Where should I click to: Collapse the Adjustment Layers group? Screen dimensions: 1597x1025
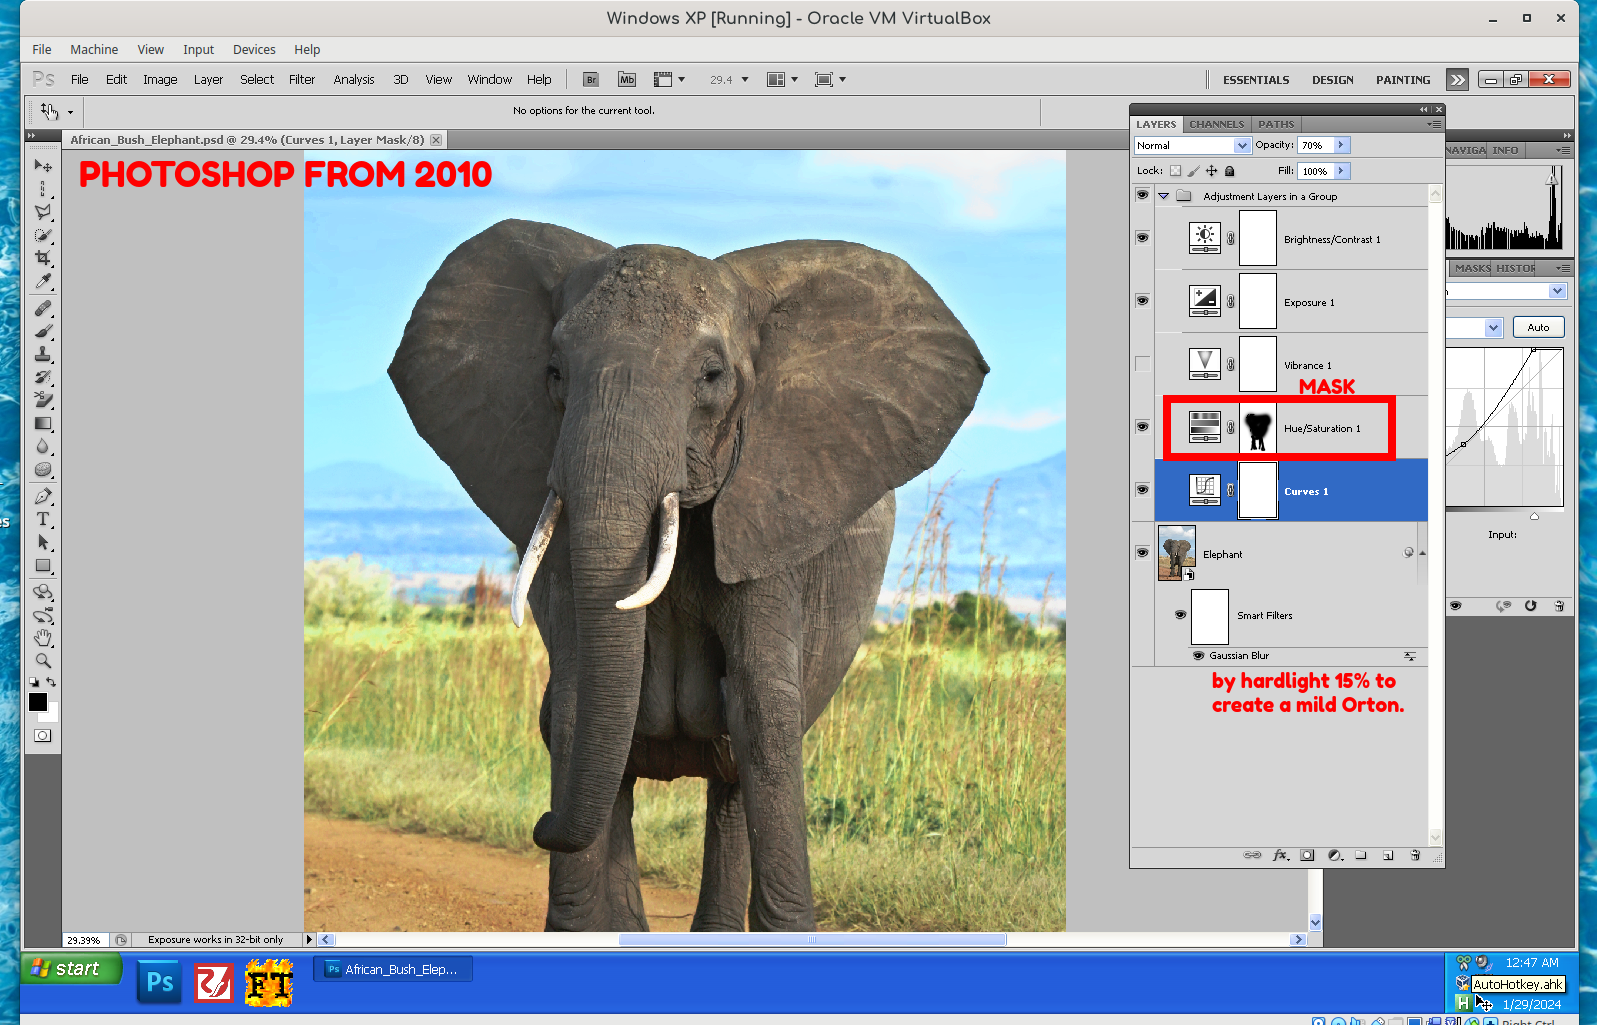[x=1163, y=196]
